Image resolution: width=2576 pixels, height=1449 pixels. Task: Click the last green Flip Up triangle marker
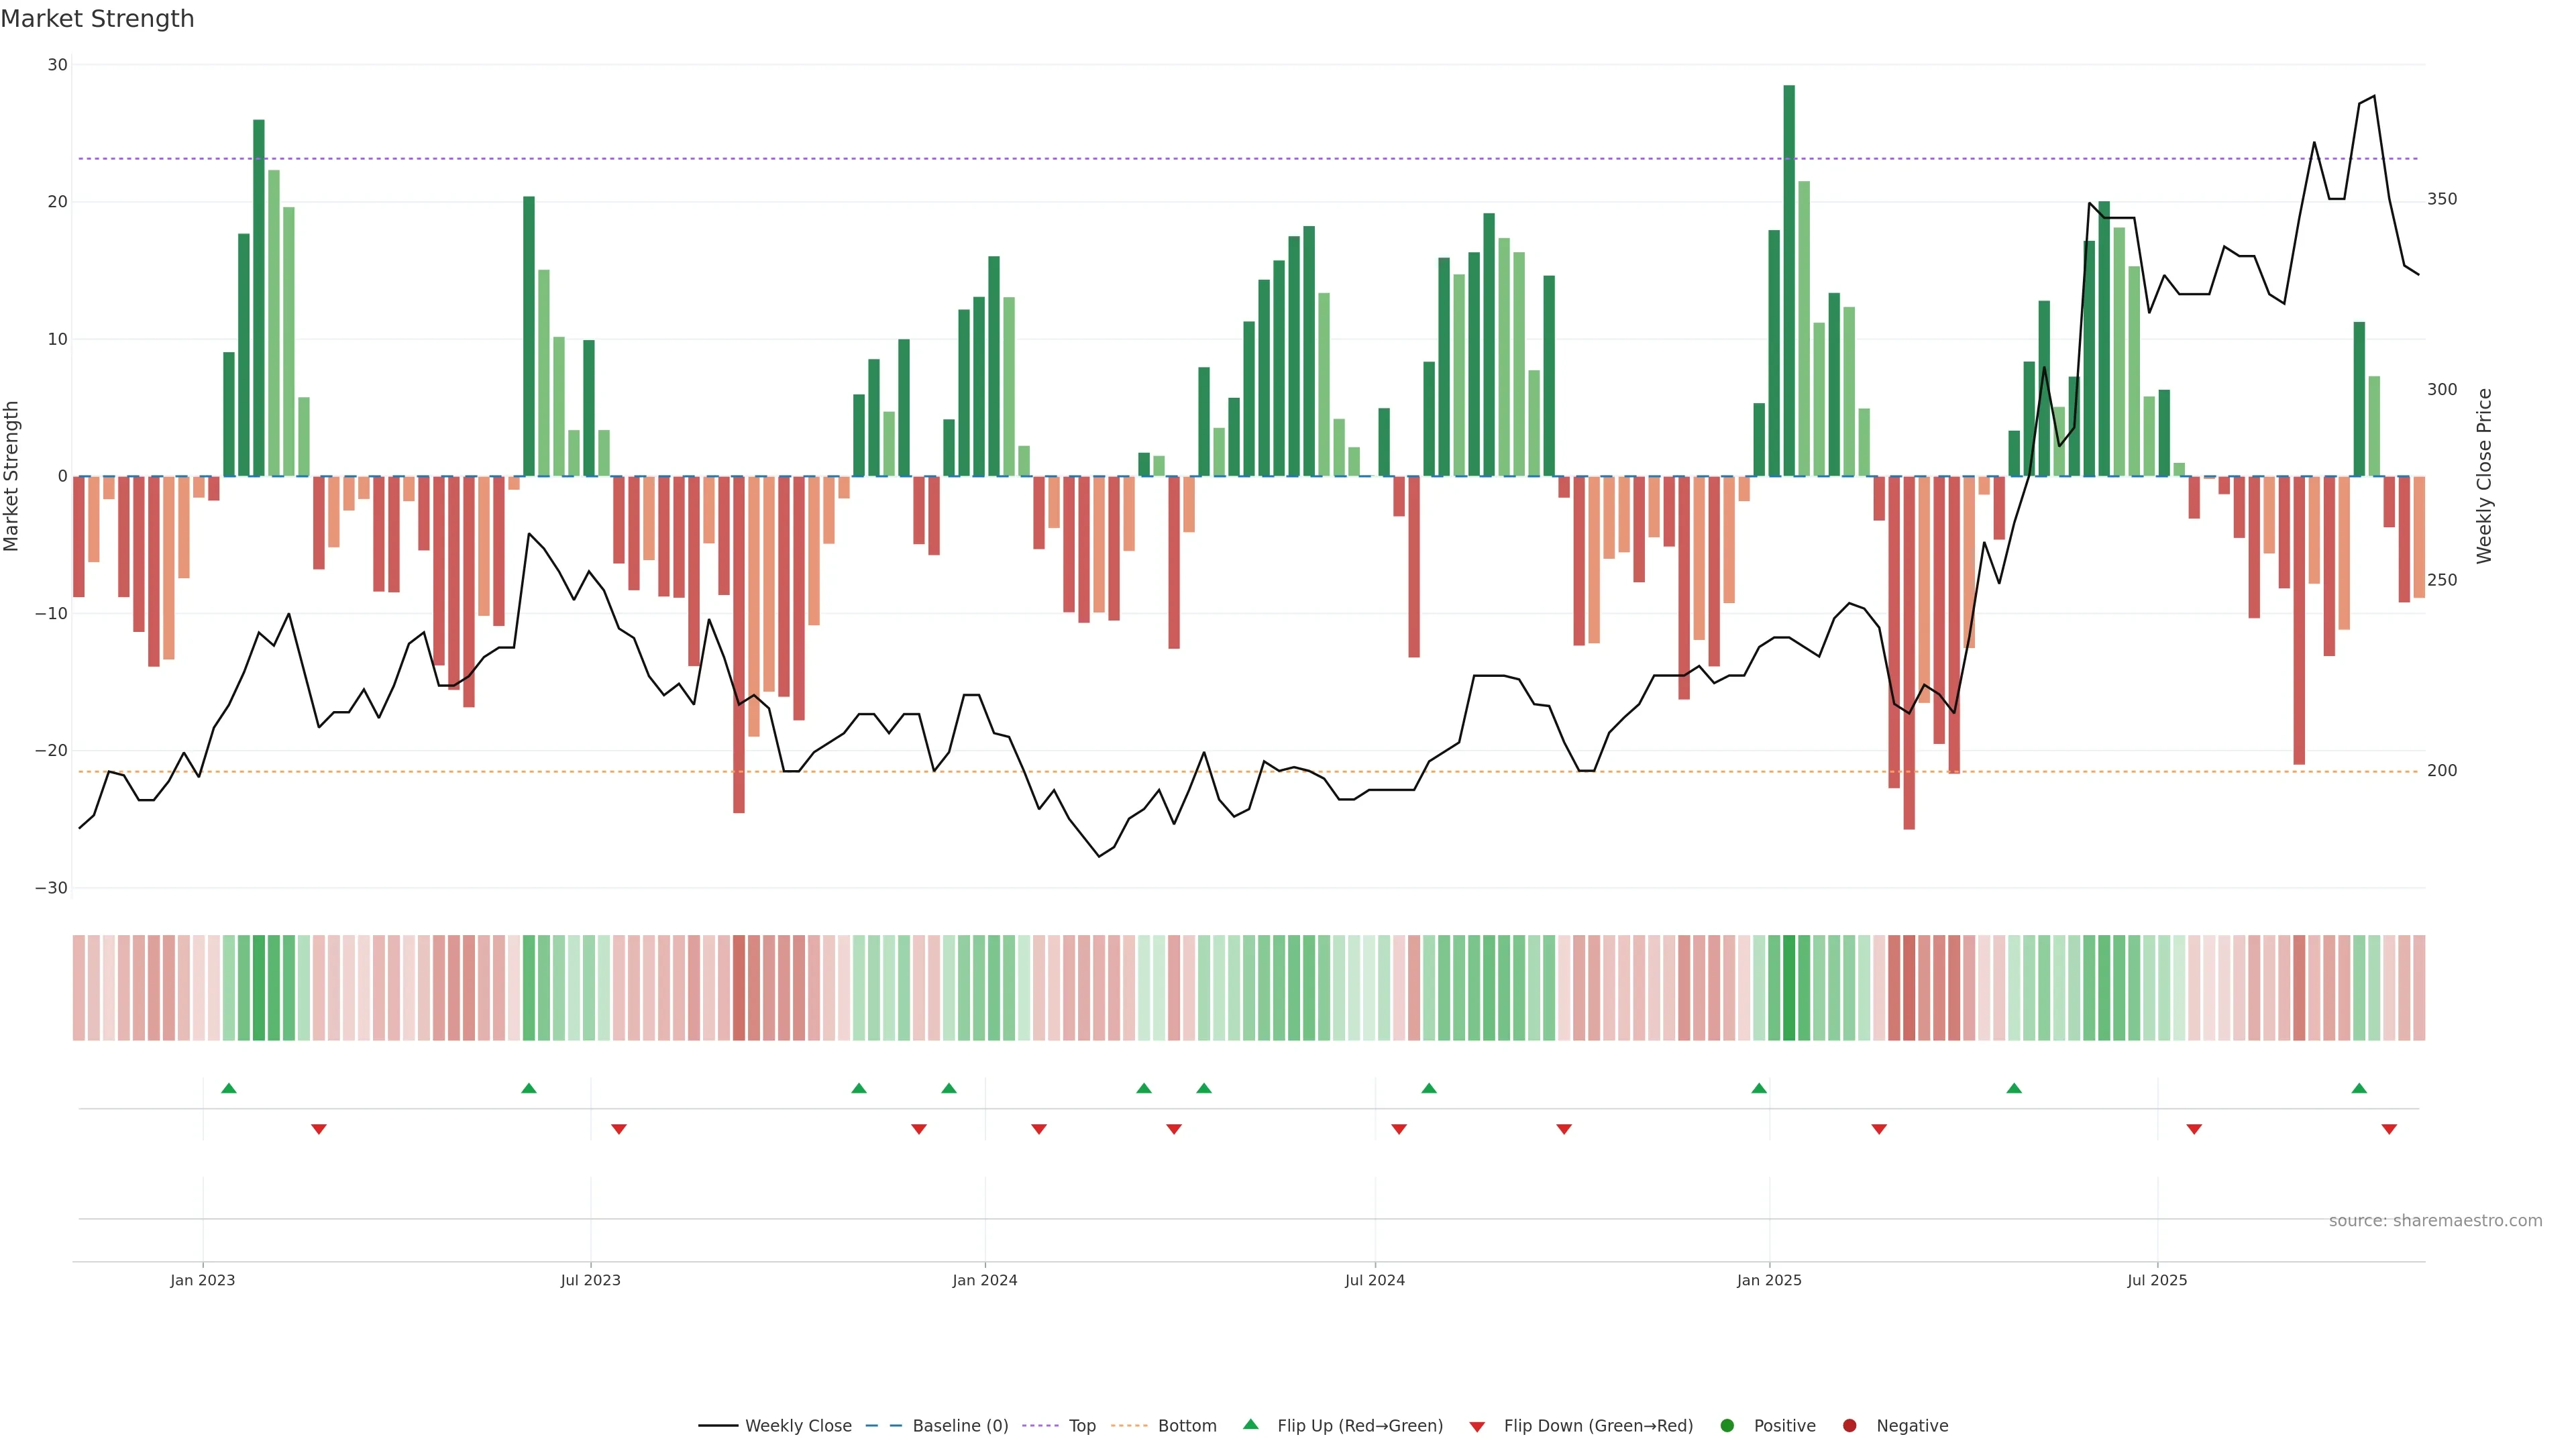[2359, 1088]
